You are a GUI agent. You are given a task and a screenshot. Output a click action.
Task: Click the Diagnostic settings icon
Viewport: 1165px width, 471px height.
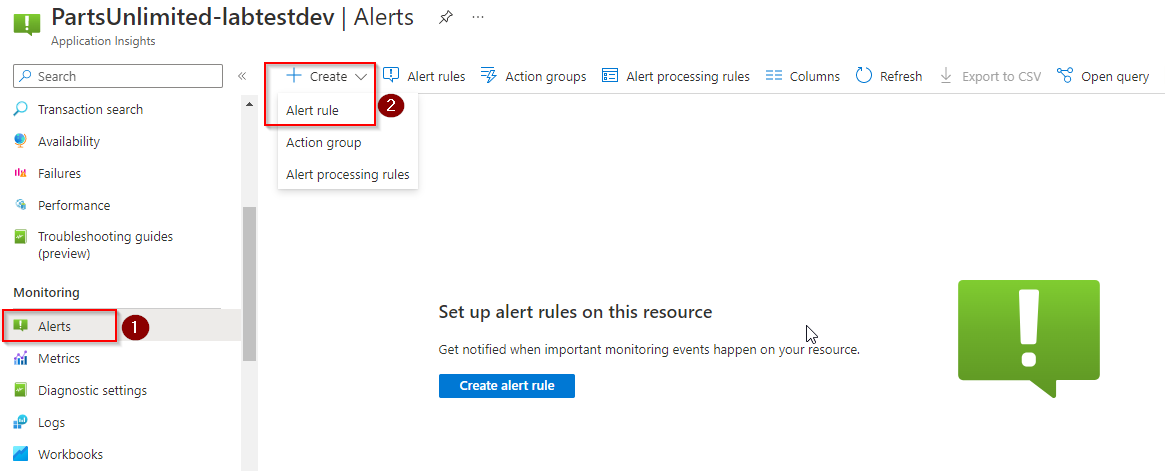[21, 390]
